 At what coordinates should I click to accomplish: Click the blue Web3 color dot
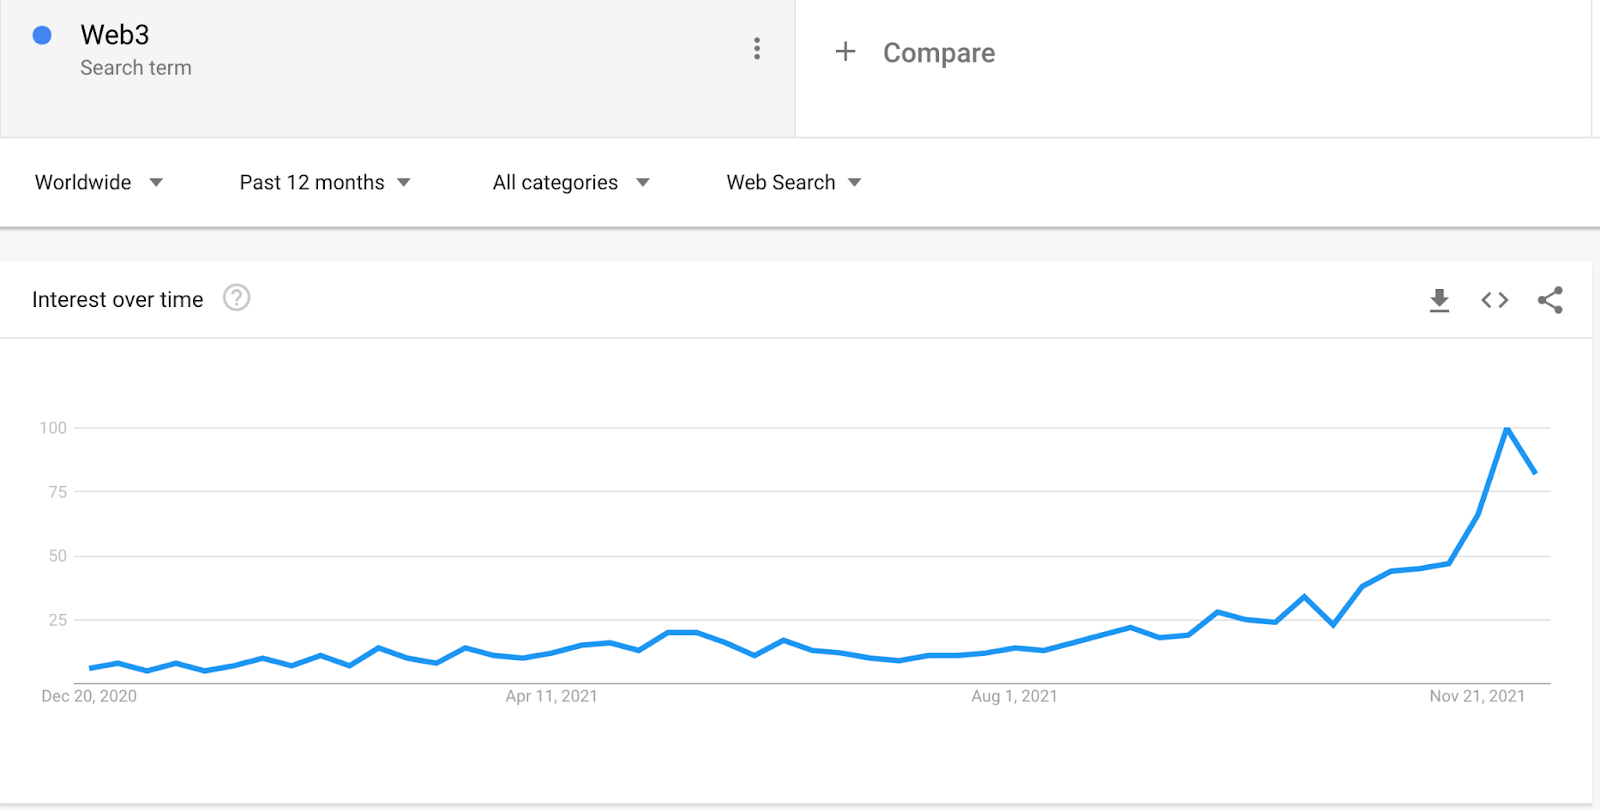click(x=42, y=36)
